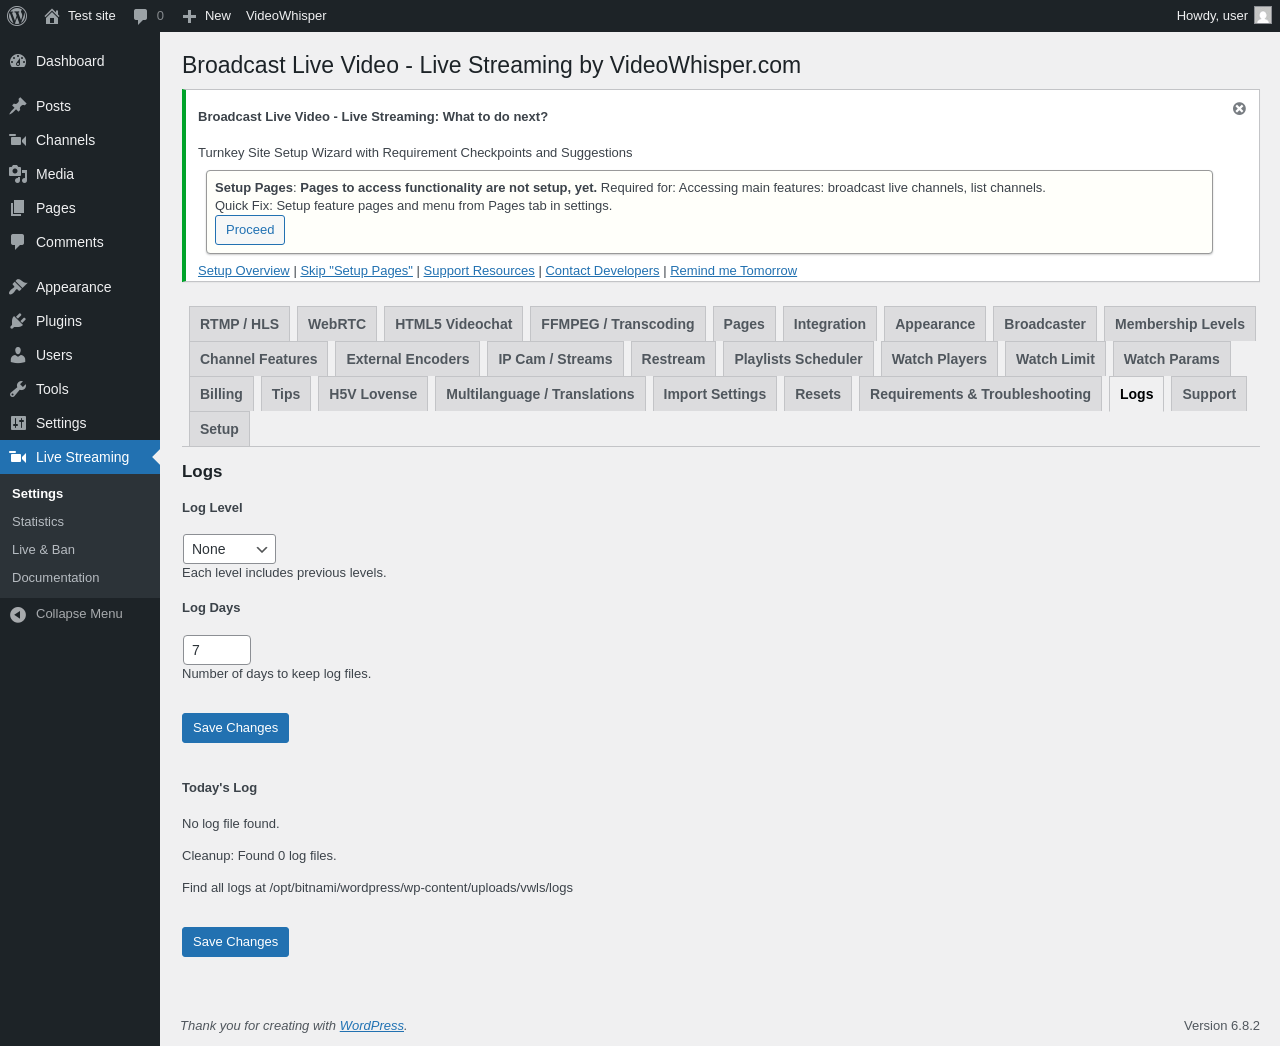Screen dimensions: 1280x1046
Task: Open the External Encoders tab
Action: coord(408,359)
